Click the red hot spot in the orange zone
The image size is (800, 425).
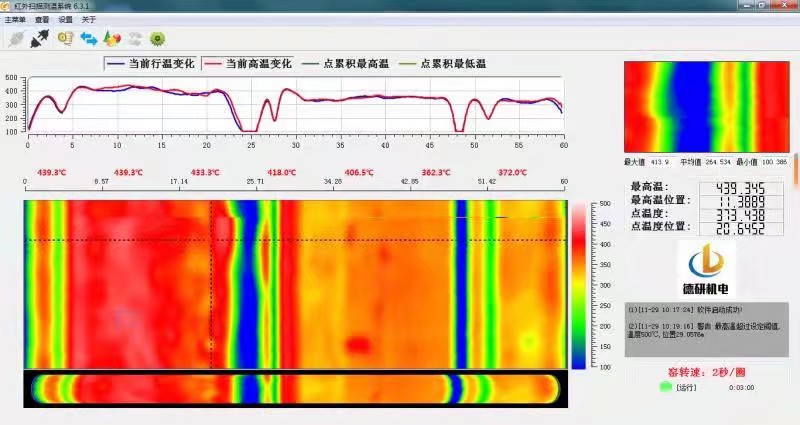[x=357, y=345]
